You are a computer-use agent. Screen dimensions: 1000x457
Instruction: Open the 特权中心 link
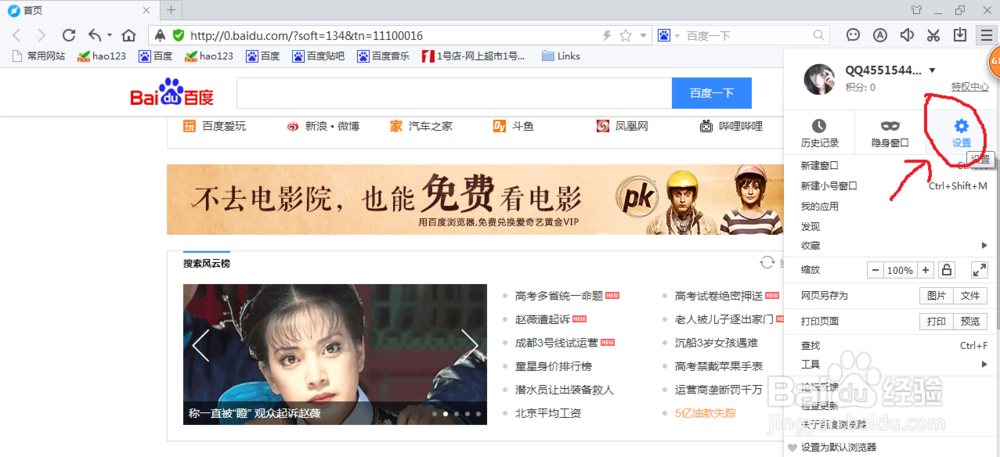970,87
